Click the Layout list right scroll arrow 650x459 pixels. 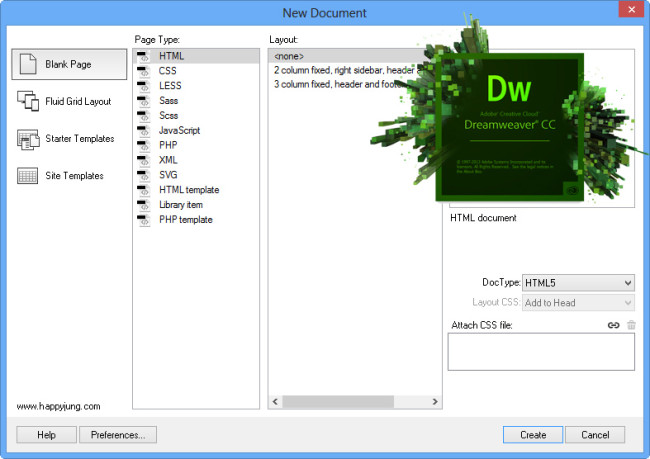pyautogui.click(x=435, y=401)
